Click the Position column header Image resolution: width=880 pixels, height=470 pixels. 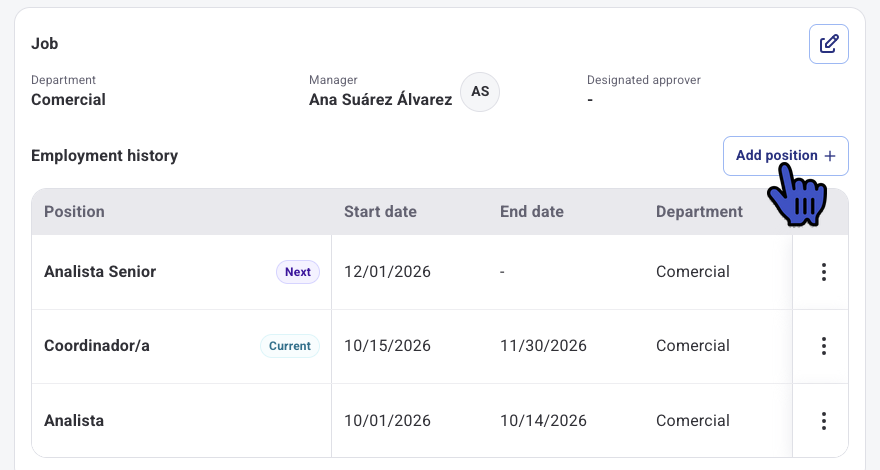(x=74, y=212)
